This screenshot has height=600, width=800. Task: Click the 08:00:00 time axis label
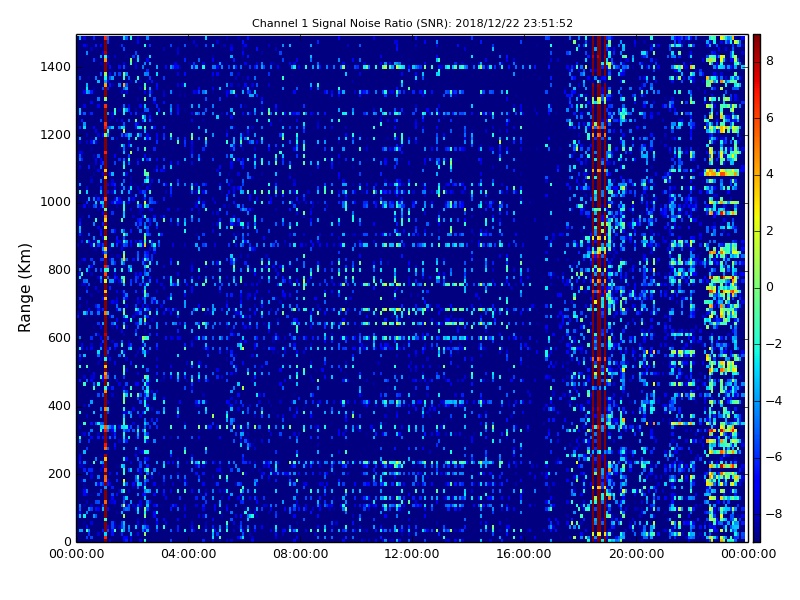click(301, 554)
